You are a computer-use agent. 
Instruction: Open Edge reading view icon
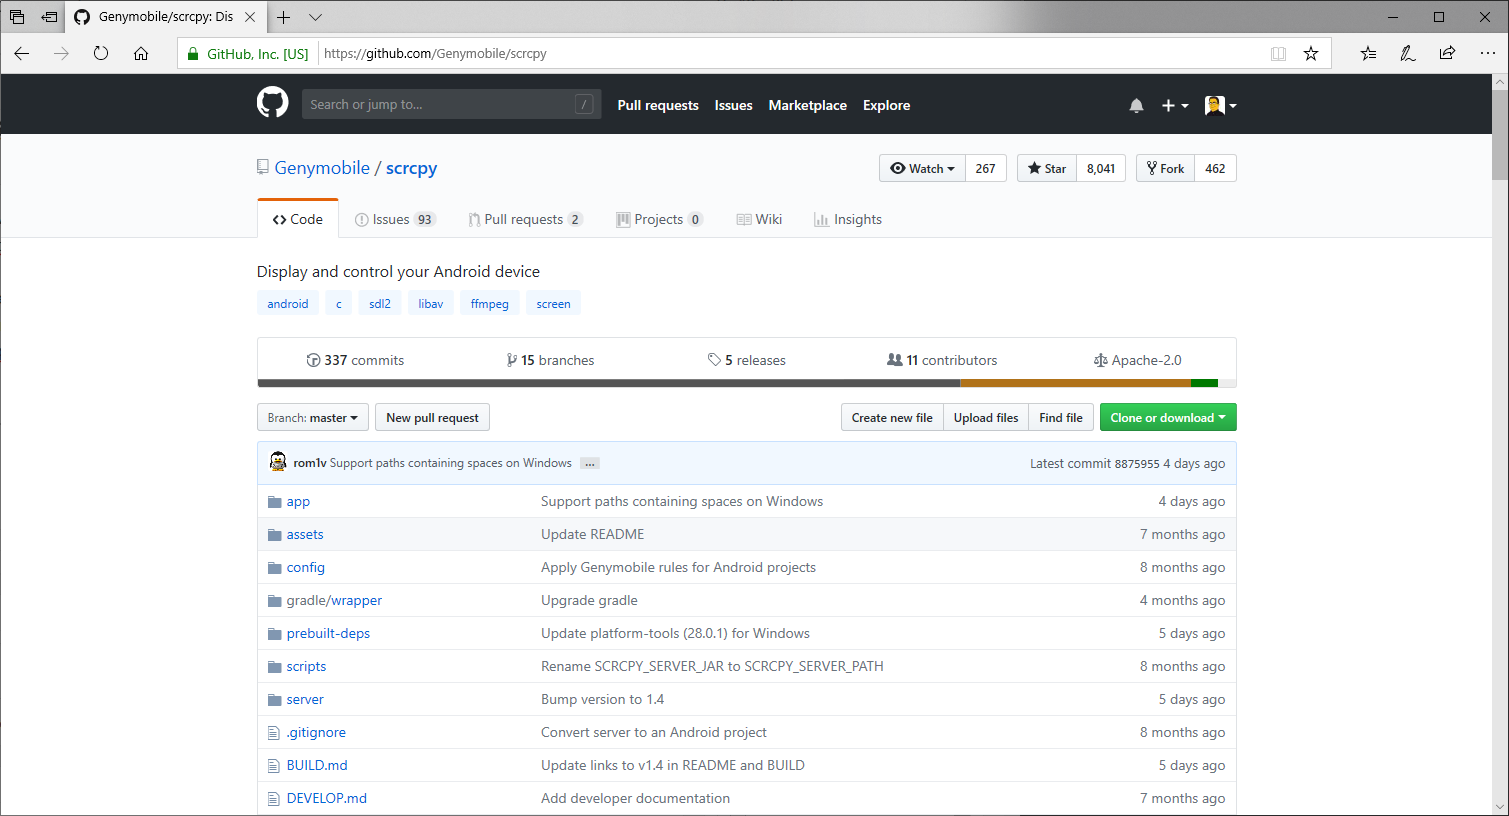pyautogui.click(x=1278, y=53)
